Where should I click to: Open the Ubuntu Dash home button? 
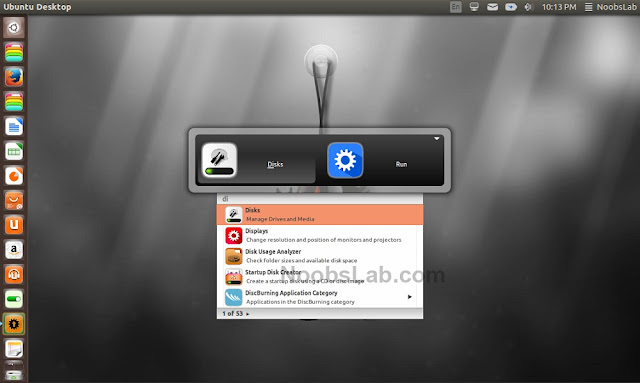tap(14, 28)
